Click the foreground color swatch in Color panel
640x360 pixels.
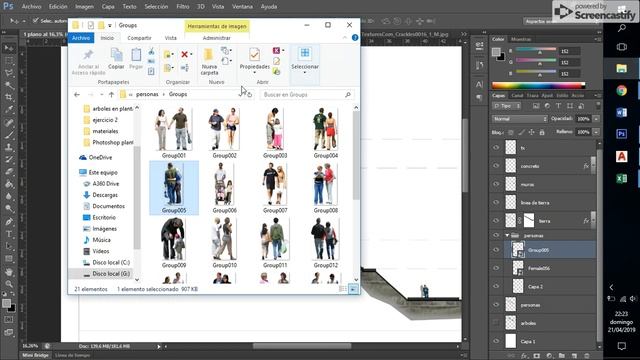496,52
